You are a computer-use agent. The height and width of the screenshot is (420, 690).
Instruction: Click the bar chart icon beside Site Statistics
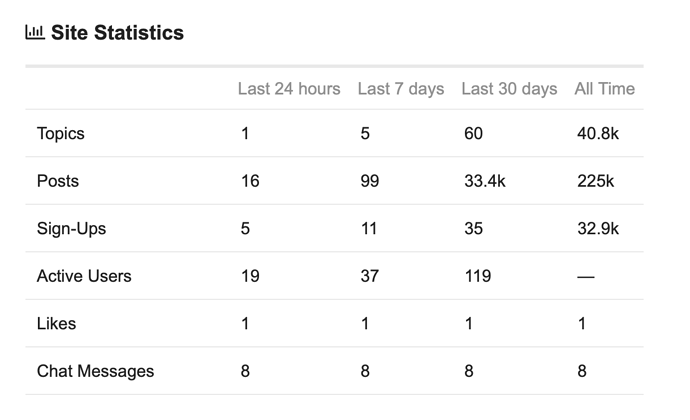tap(35, 33)
